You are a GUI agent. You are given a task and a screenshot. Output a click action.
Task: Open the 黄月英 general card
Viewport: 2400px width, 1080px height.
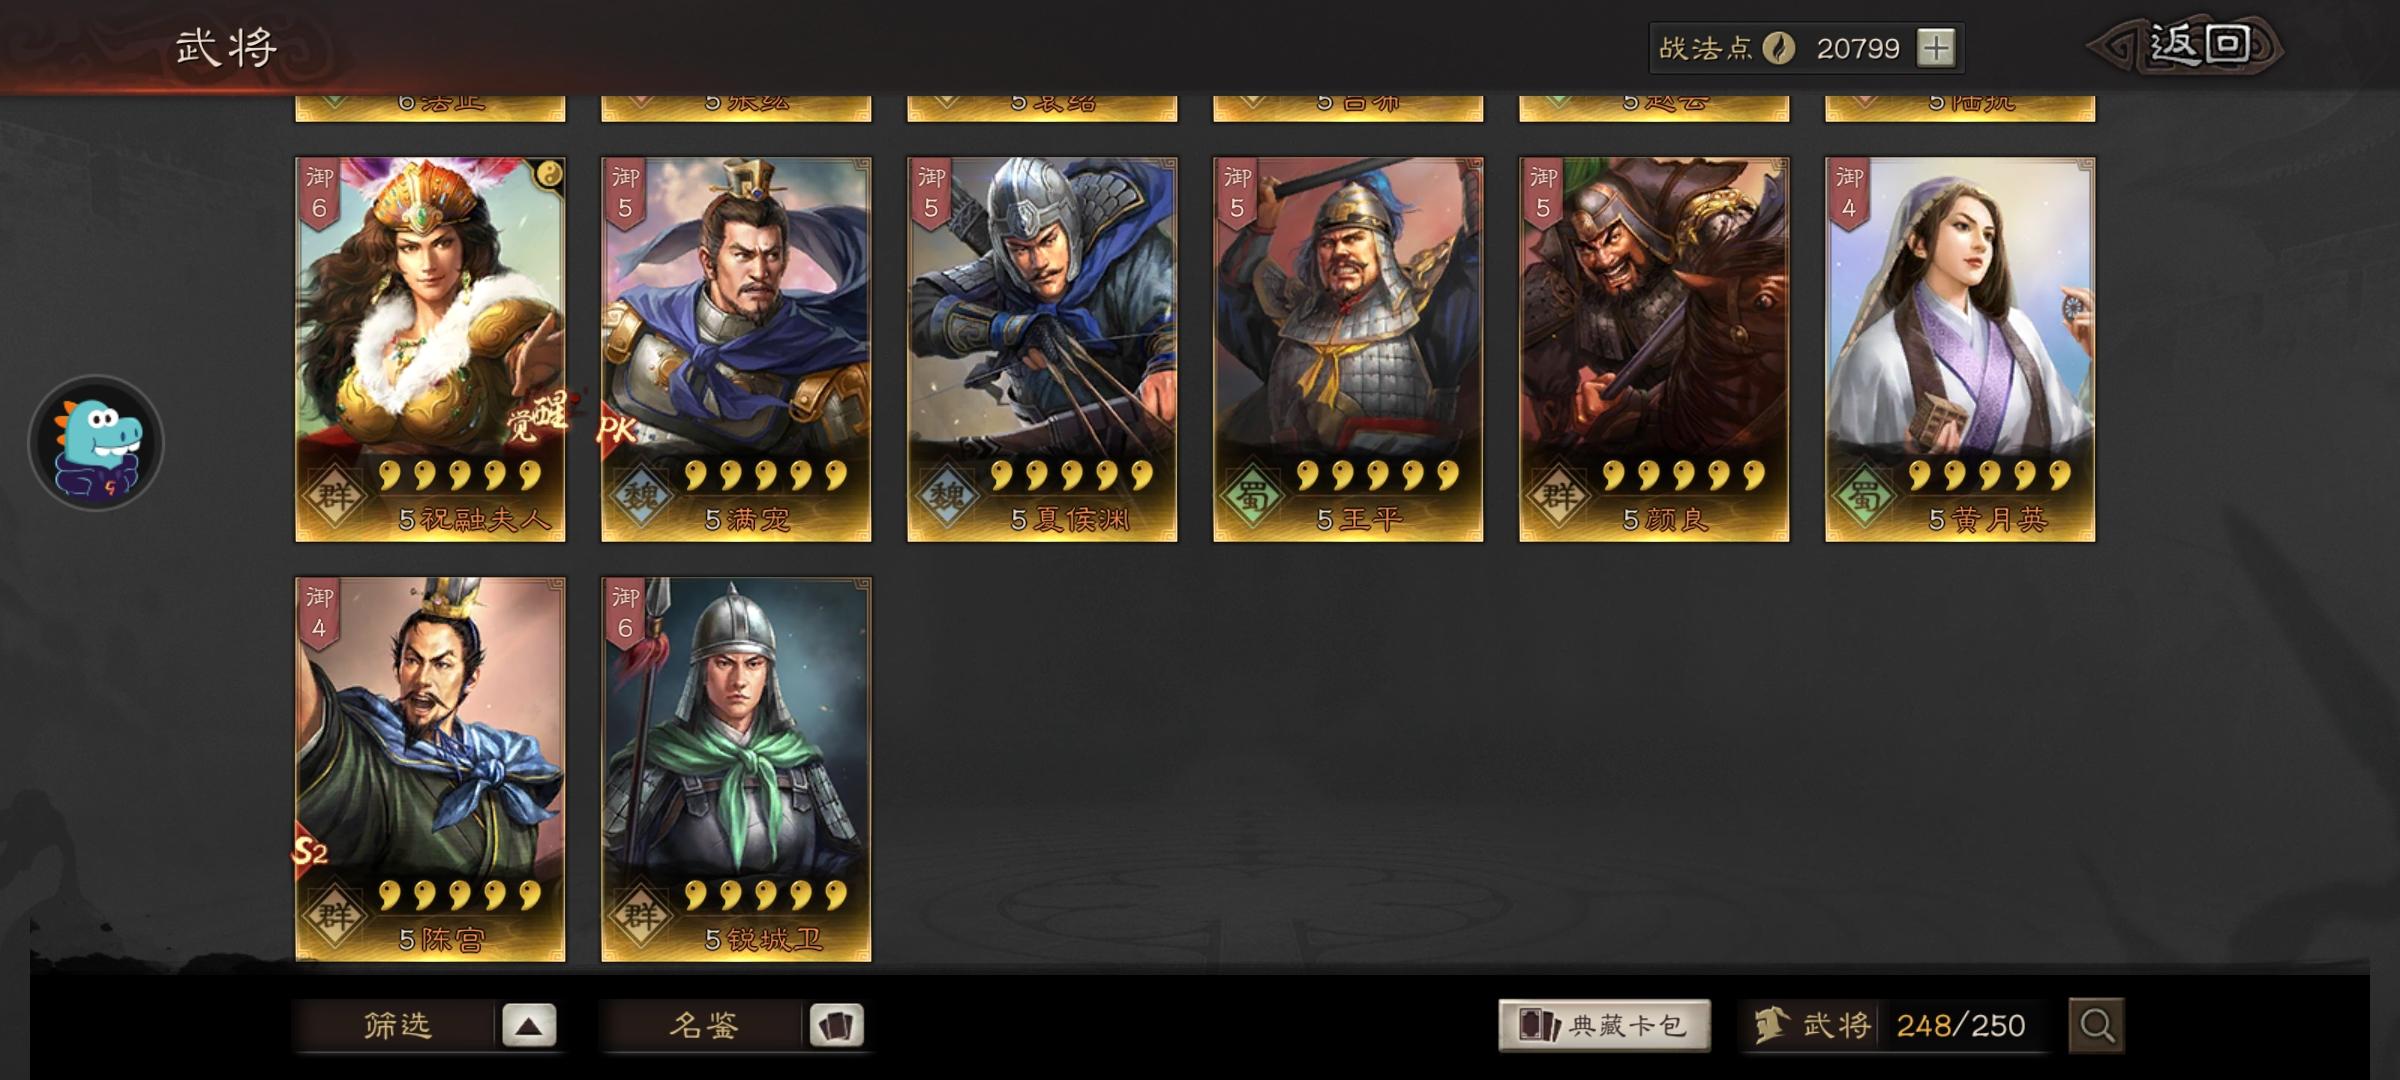pos(1960,350)
